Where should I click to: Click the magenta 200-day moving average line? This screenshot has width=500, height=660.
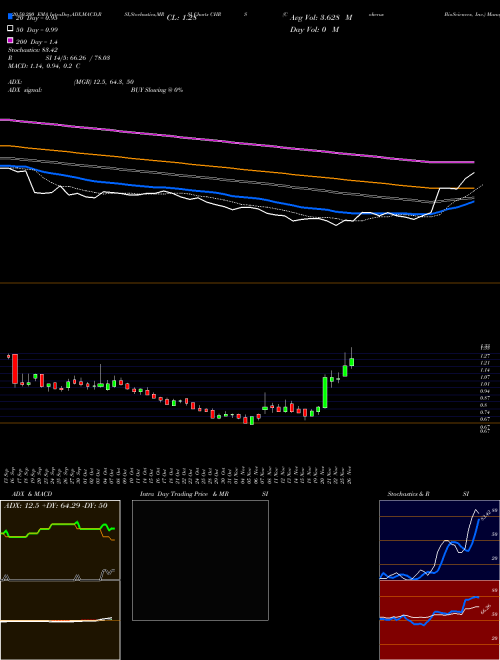[x=236, y=142]
